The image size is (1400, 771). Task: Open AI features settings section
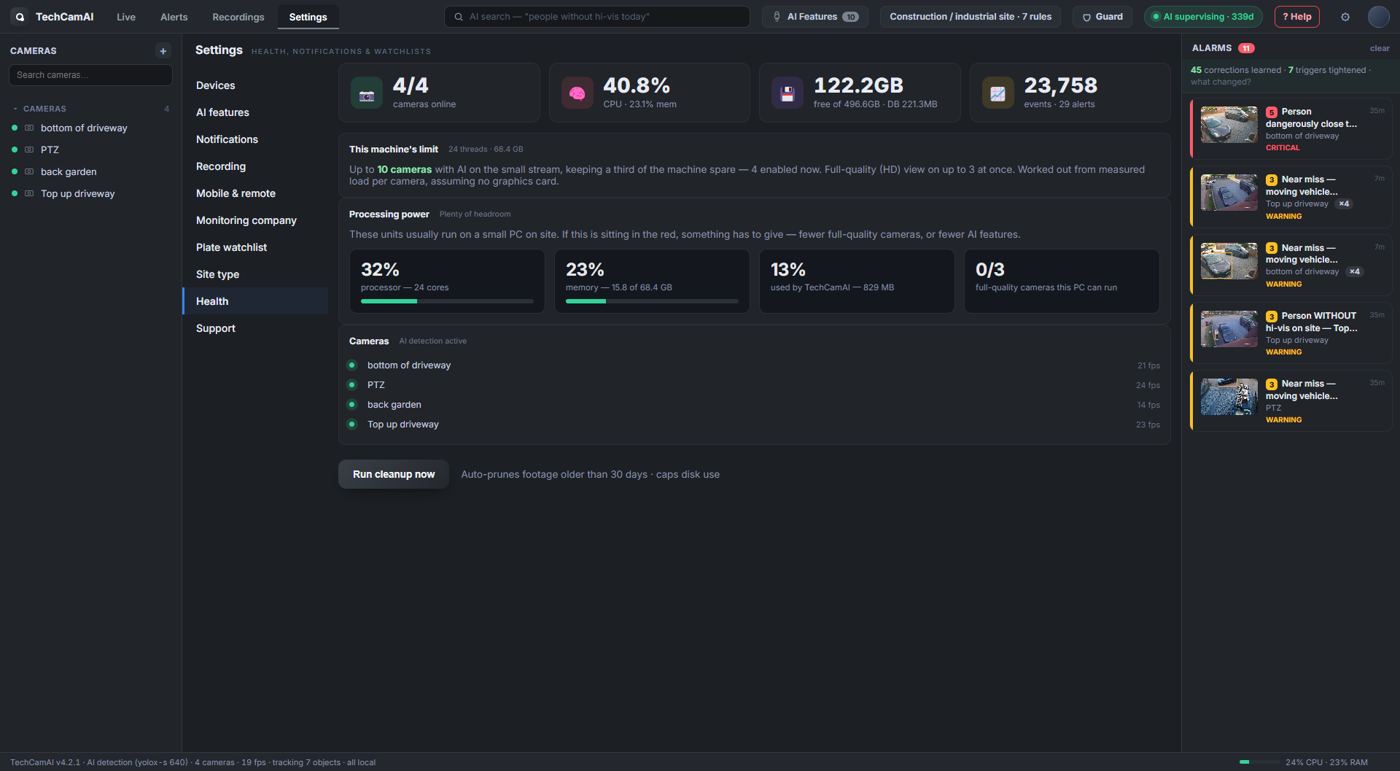click(x=255, y=113)
